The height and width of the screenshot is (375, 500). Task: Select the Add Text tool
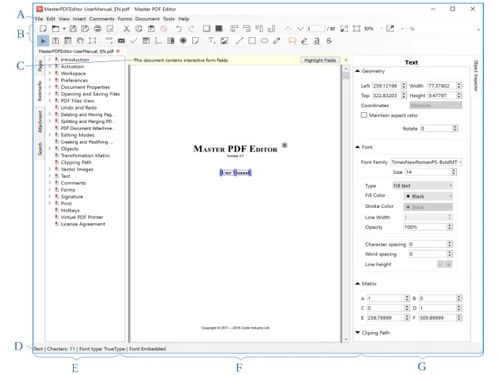coord(211,41)
